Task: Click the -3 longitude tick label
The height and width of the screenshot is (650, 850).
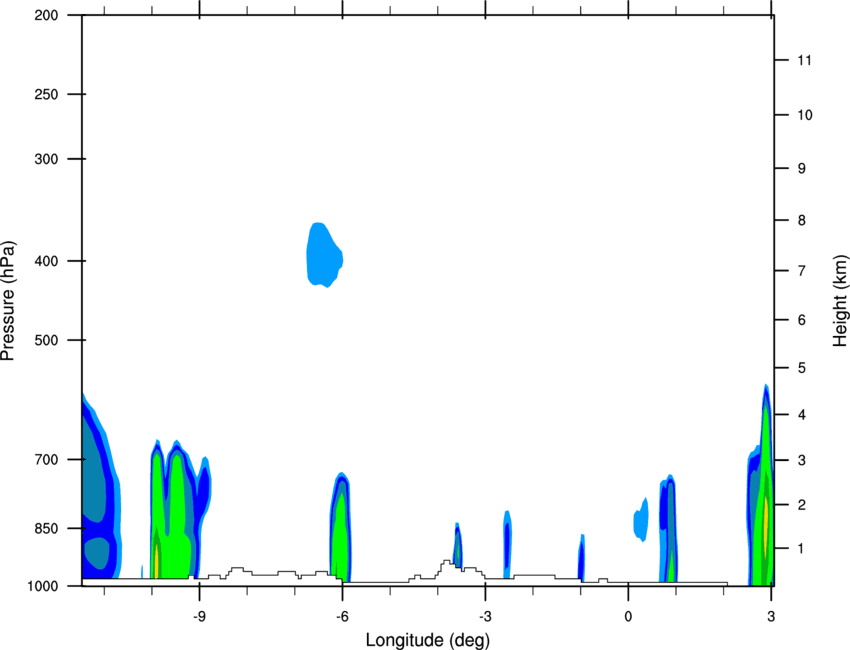Action: coord(485,616)
